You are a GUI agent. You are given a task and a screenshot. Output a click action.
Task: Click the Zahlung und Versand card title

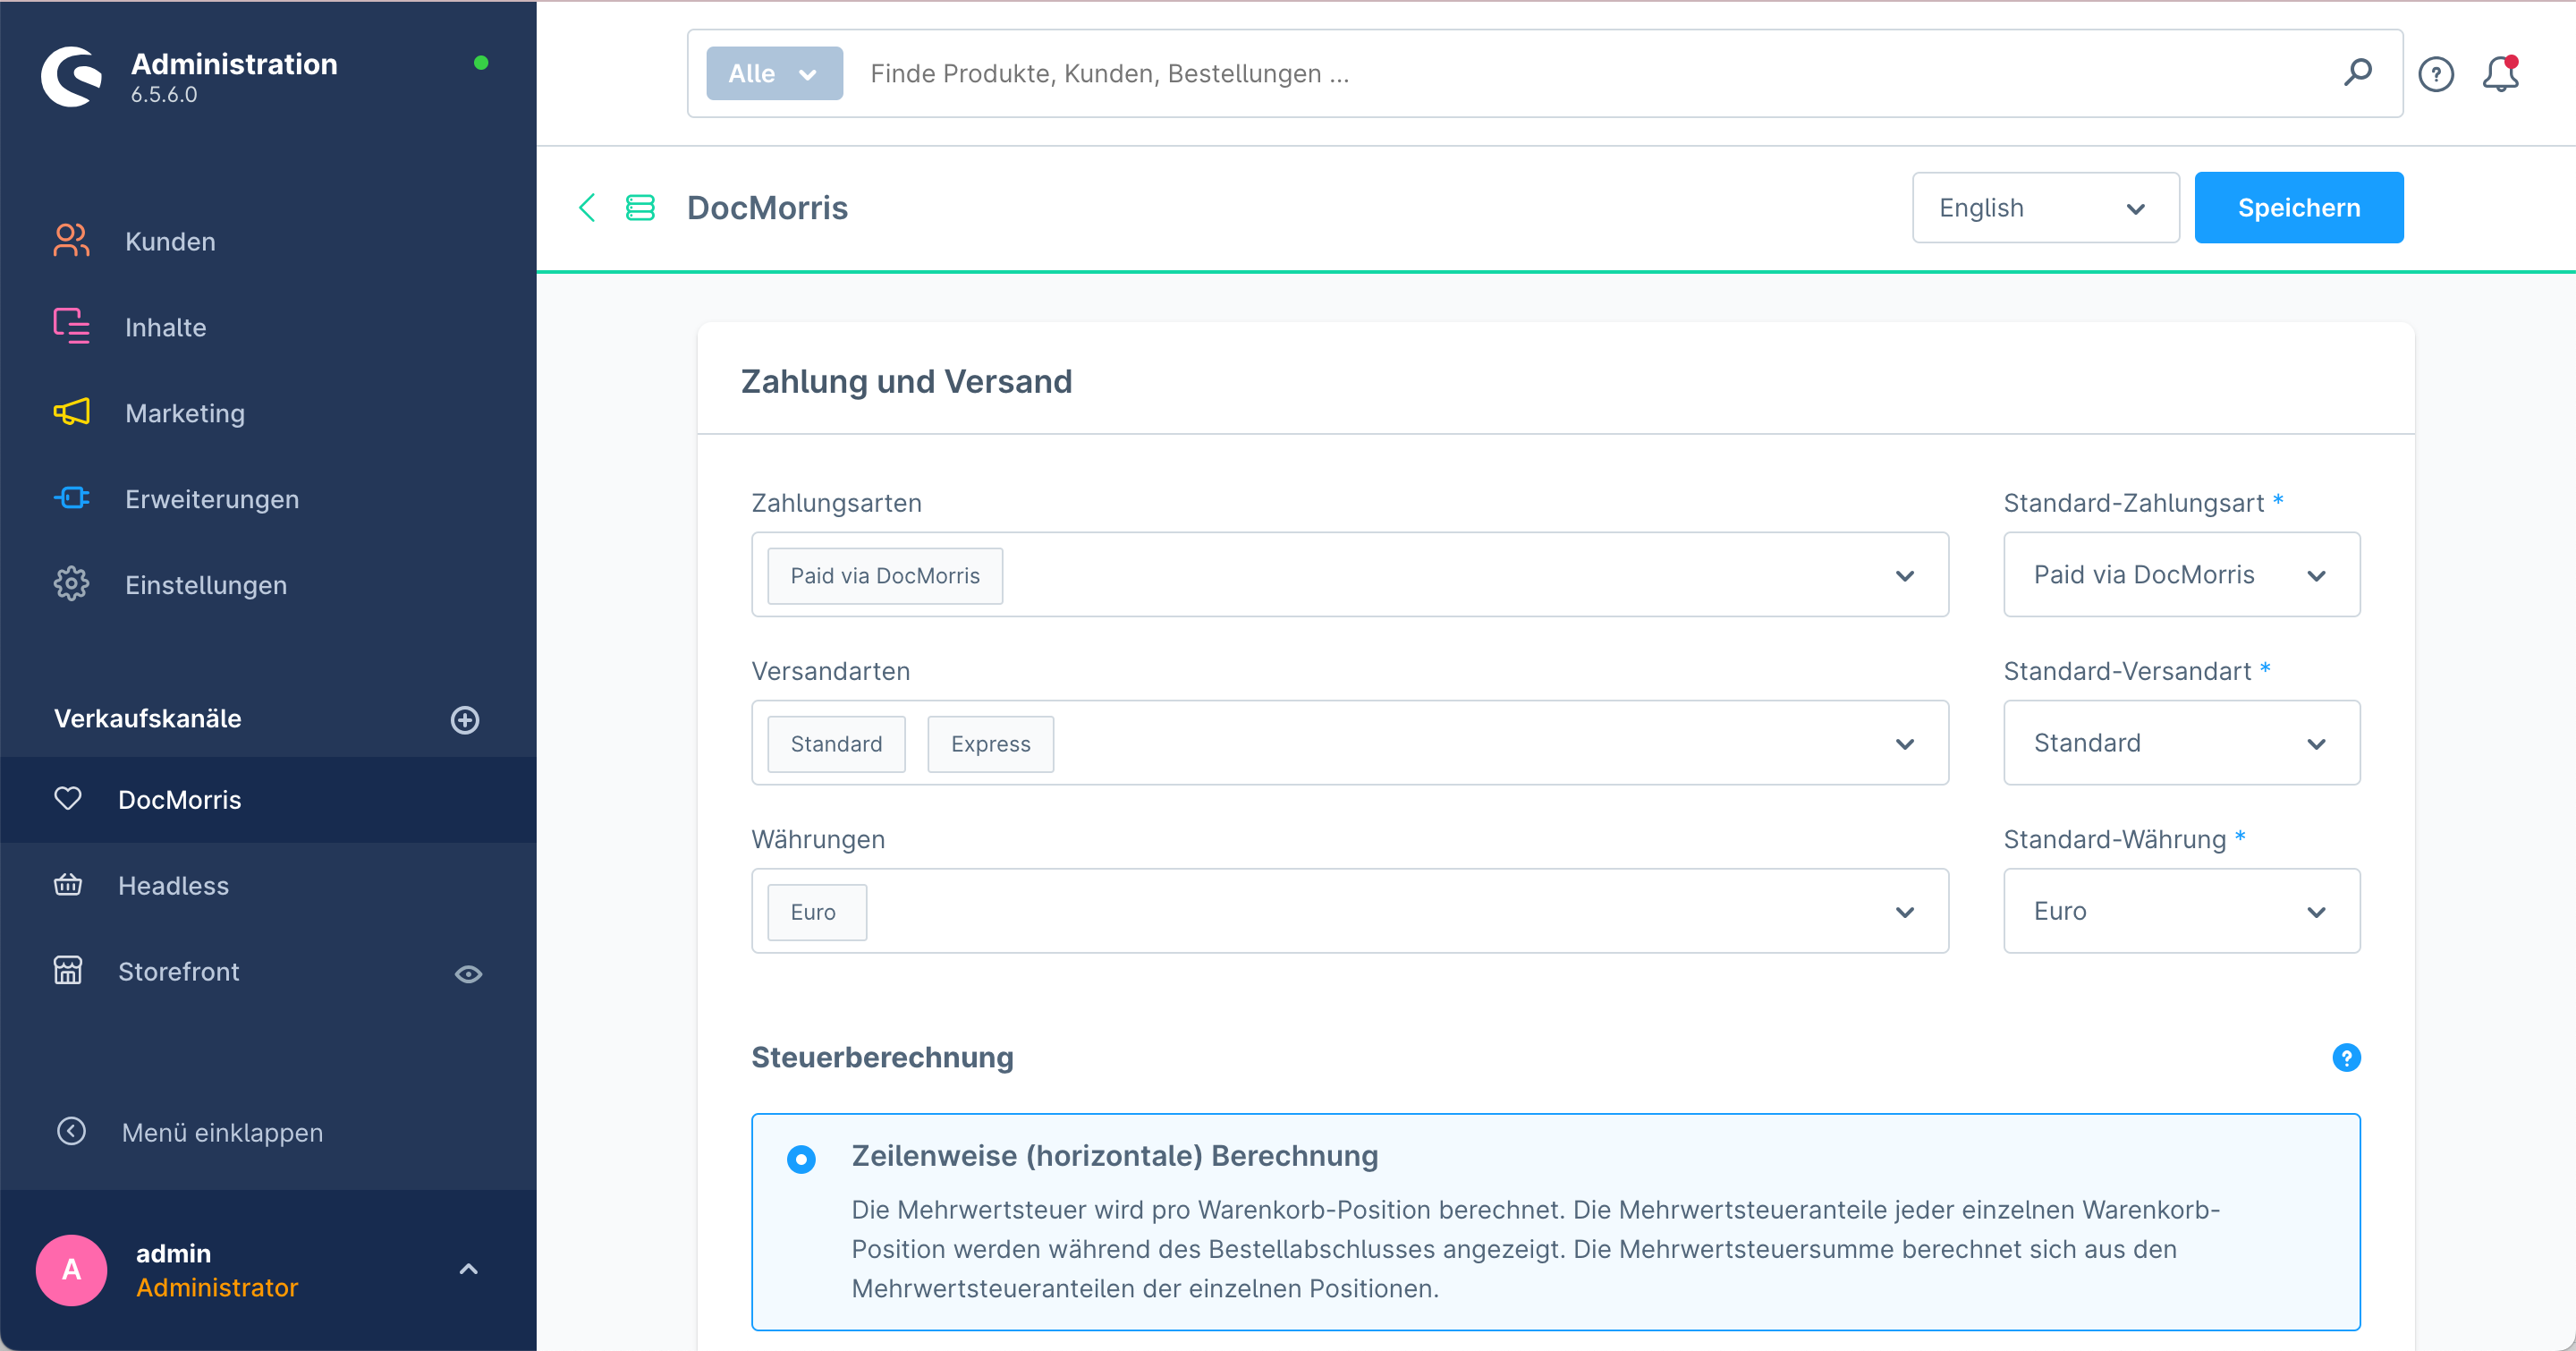(906, 381)
